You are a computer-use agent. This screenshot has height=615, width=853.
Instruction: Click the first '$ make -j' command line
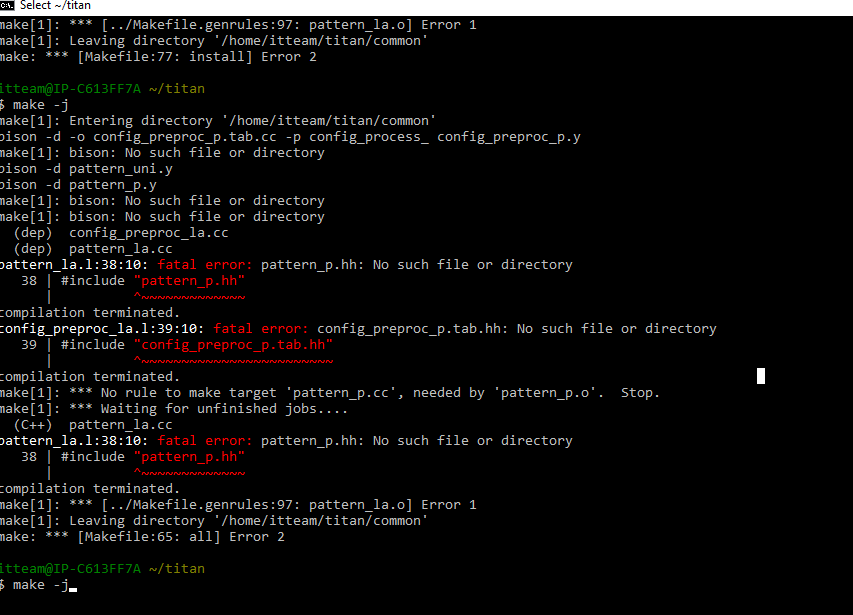pos(34,105)
